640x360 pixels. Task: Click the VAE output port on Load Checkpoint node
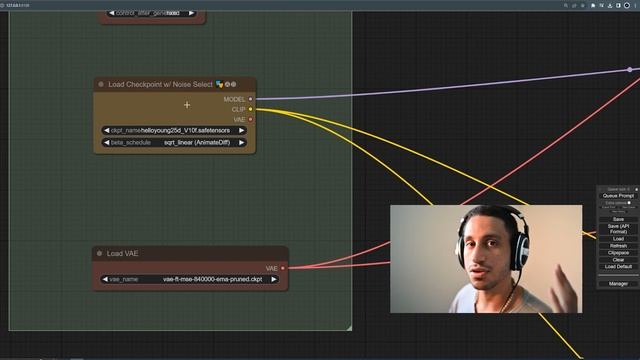[251, 120]
